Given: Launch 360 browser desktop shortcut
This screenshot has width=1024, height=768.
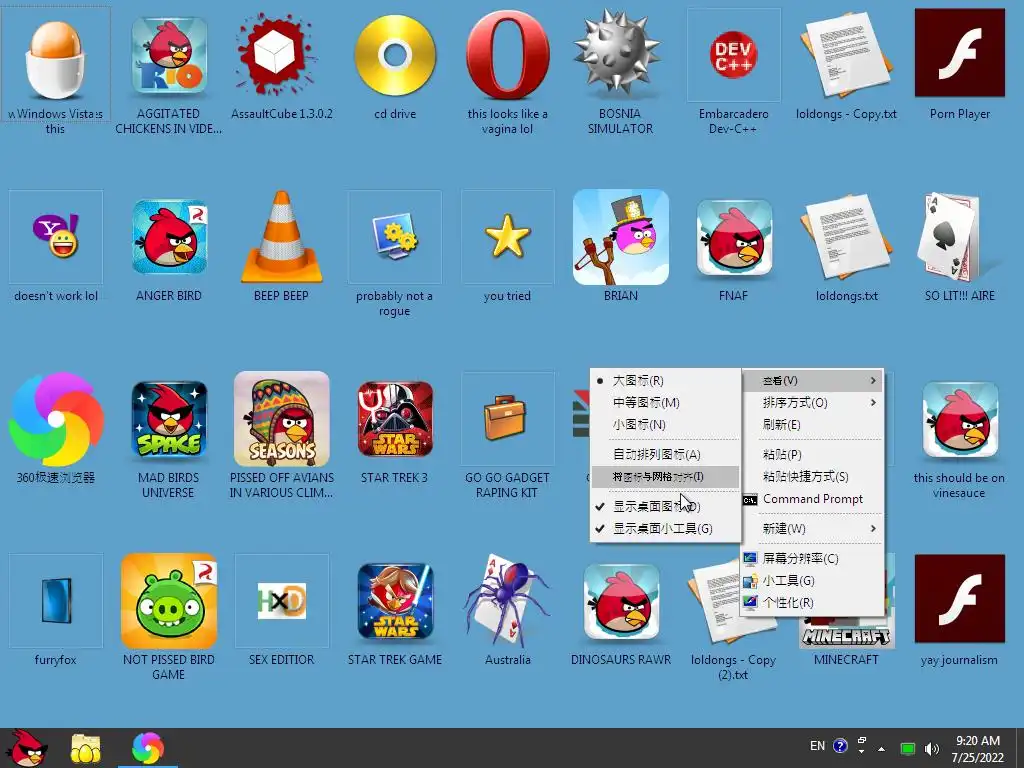Looking at the screenshot, I should click(x=56, y=419).
